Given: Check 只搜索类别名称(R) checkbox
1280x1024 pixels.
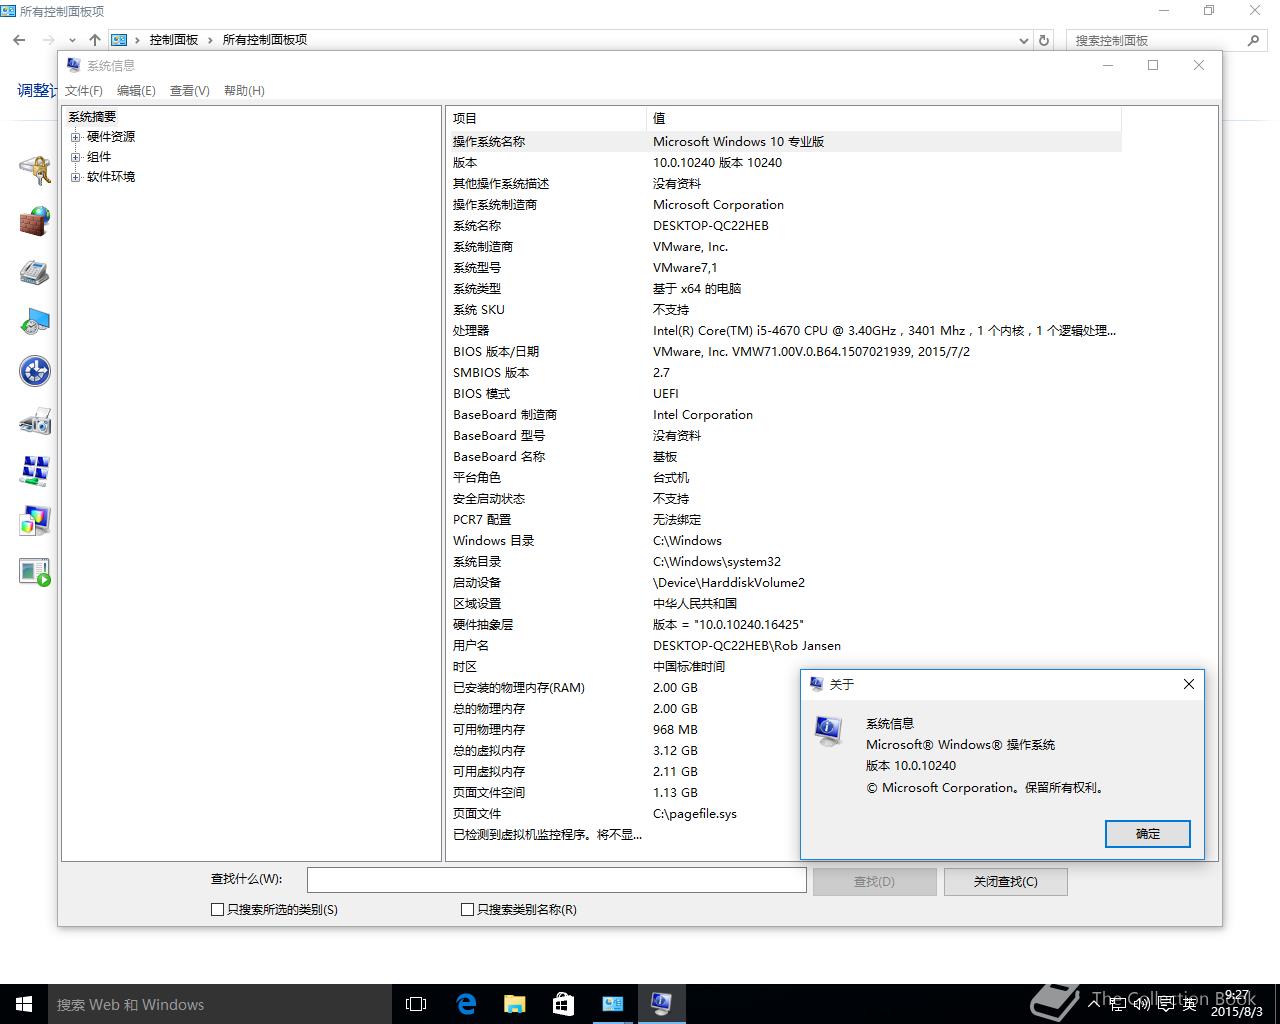Looking at the screenshot, I should [x=467, y=909].
